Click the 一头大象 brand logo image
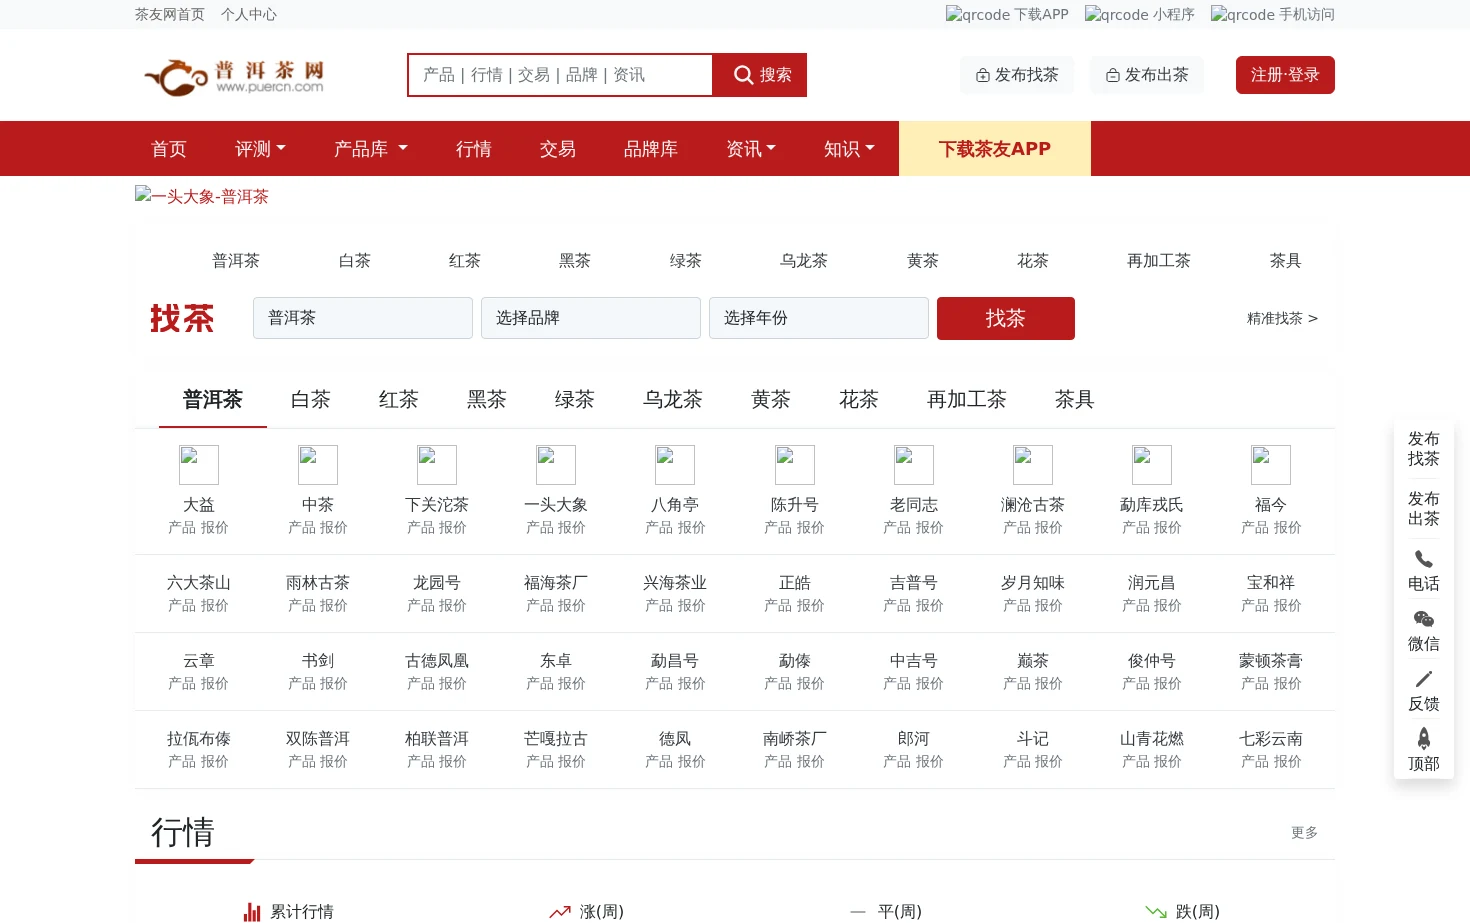1470x923 pixels. [556, 465]
